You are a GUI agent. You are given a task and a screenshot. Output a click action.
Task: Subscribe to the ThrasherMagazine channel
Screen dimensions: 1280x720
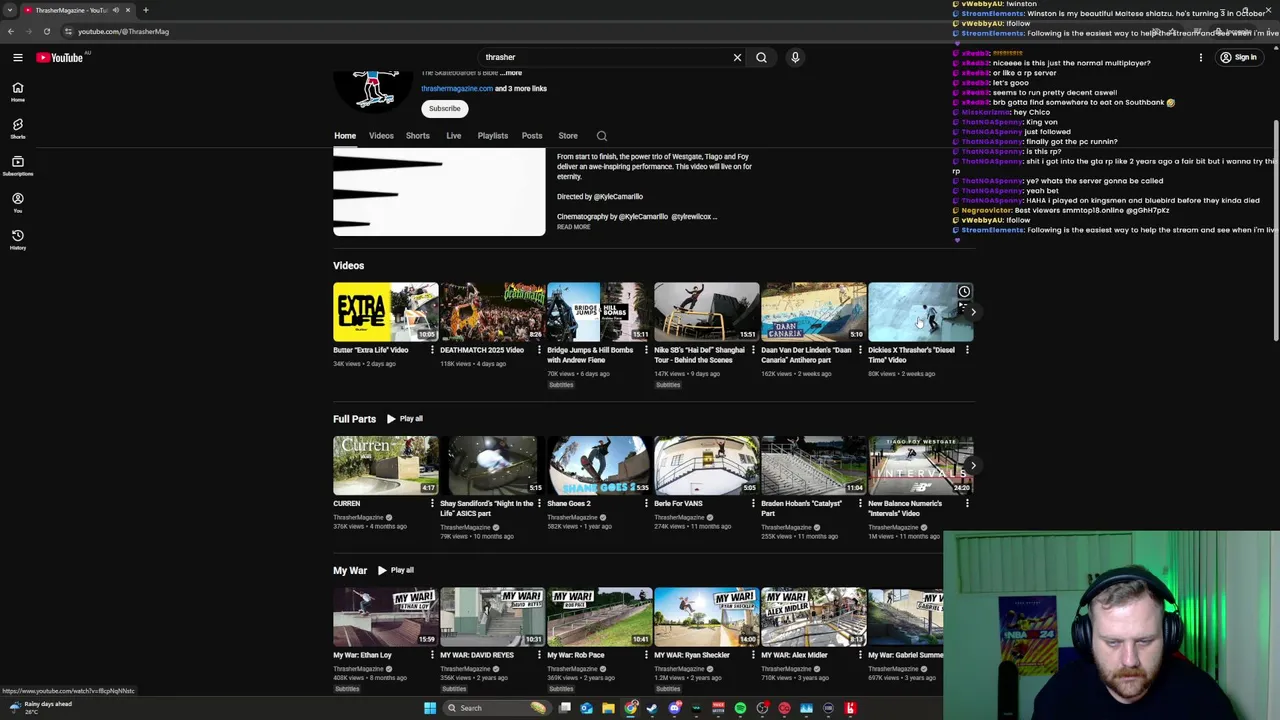[445, 108]
